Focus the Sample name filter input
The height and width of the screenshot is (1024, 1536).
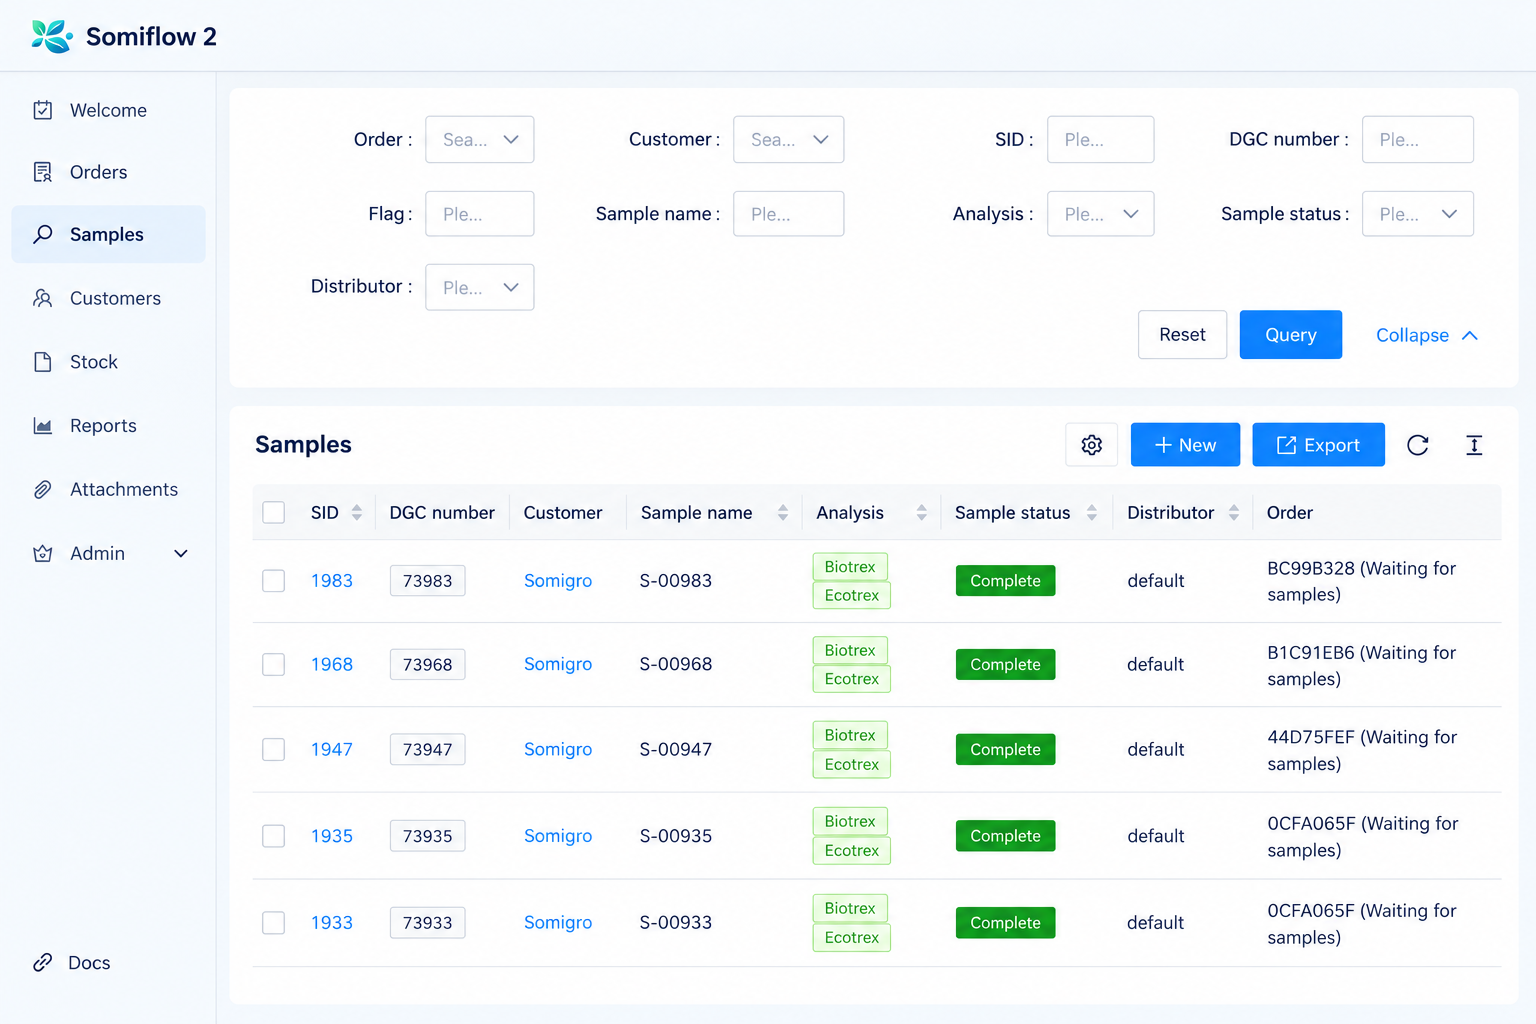coord(788,214)
